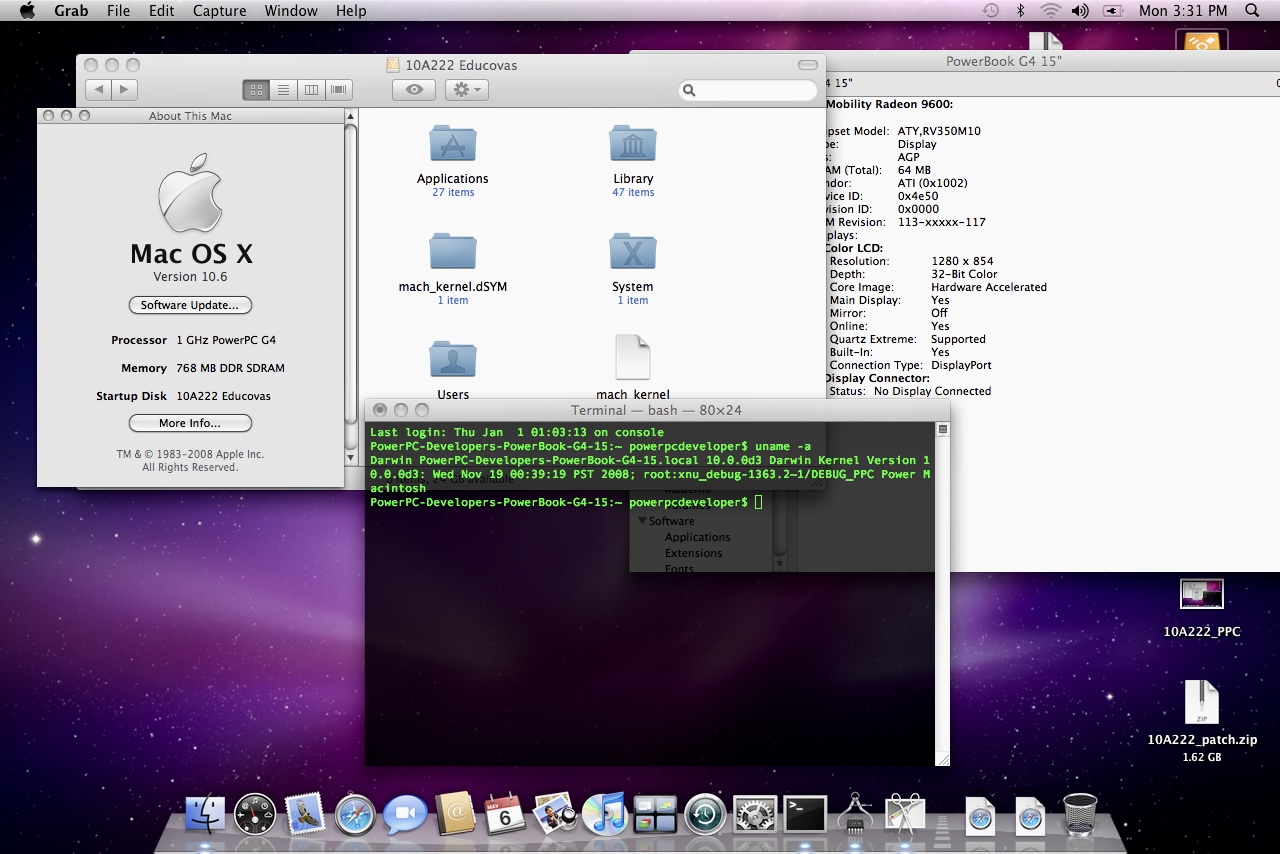Open the Capture menu
Image resolution: width=1280 pixels, height=854 pixels.
[x=219, y=11]
